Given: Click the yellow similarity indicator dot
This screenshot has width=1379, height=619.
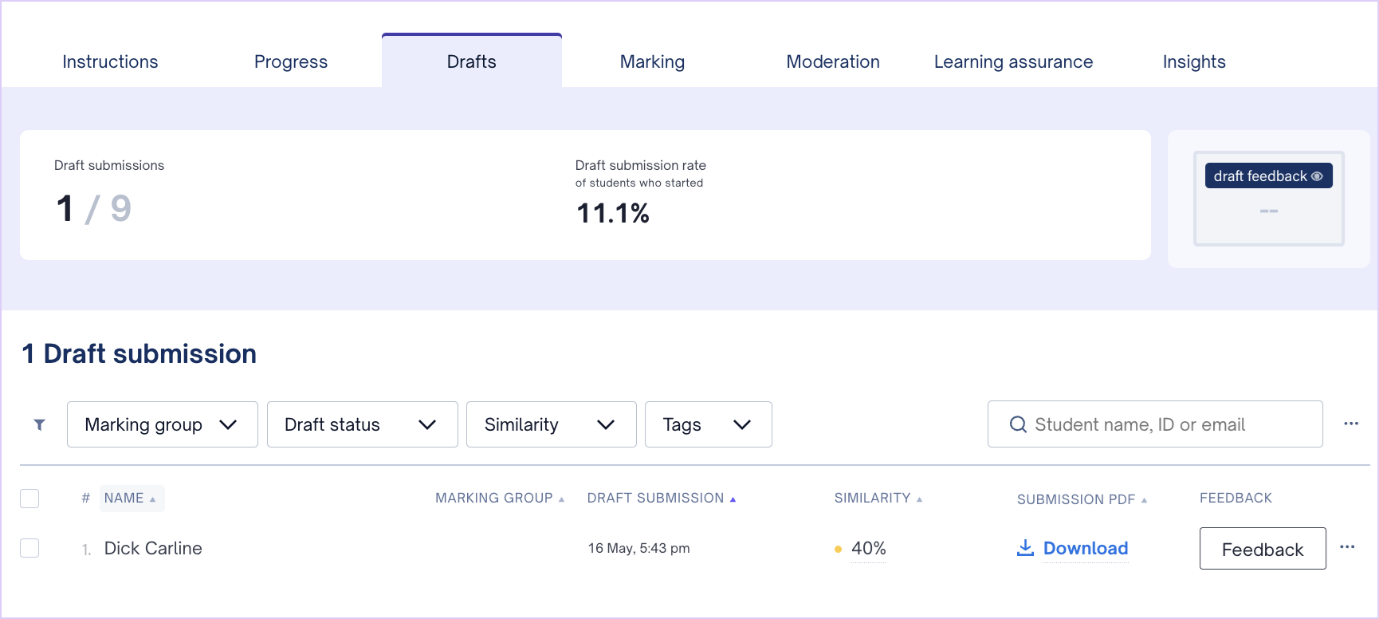Looking at the screenshot, I should pyautogui.click(x=838, y=549).
